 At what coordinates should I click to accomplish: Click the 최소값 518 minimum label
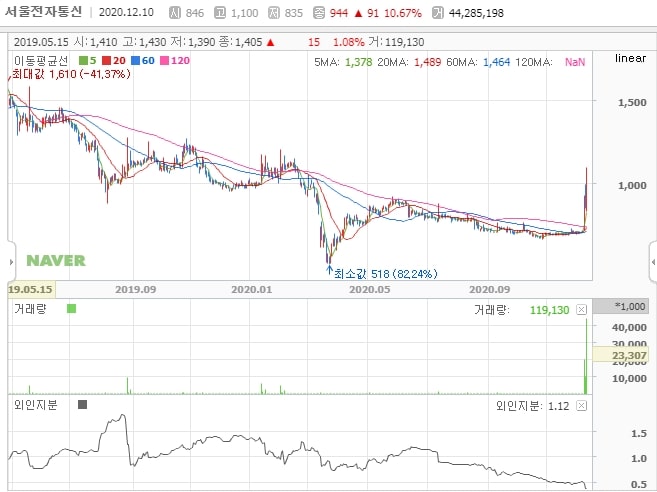385,274
